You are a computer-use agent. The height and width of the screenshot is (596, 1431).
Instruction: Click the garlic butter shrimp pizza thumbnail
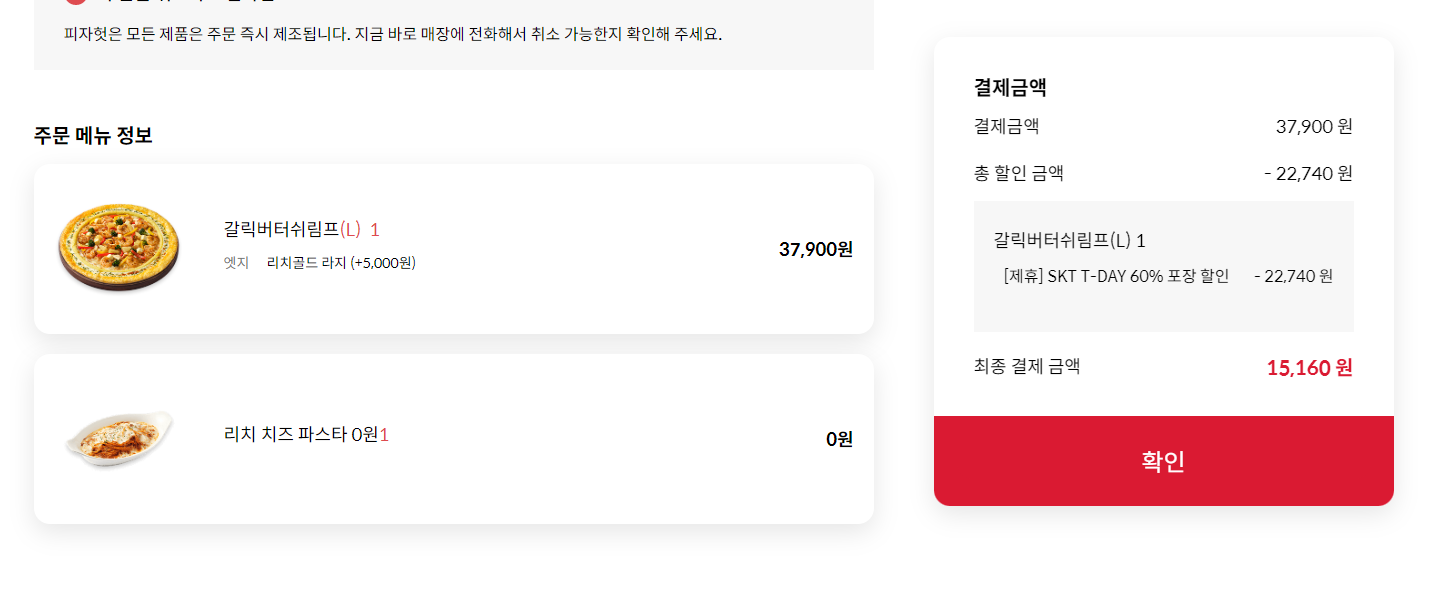click(x=118, y=248)
